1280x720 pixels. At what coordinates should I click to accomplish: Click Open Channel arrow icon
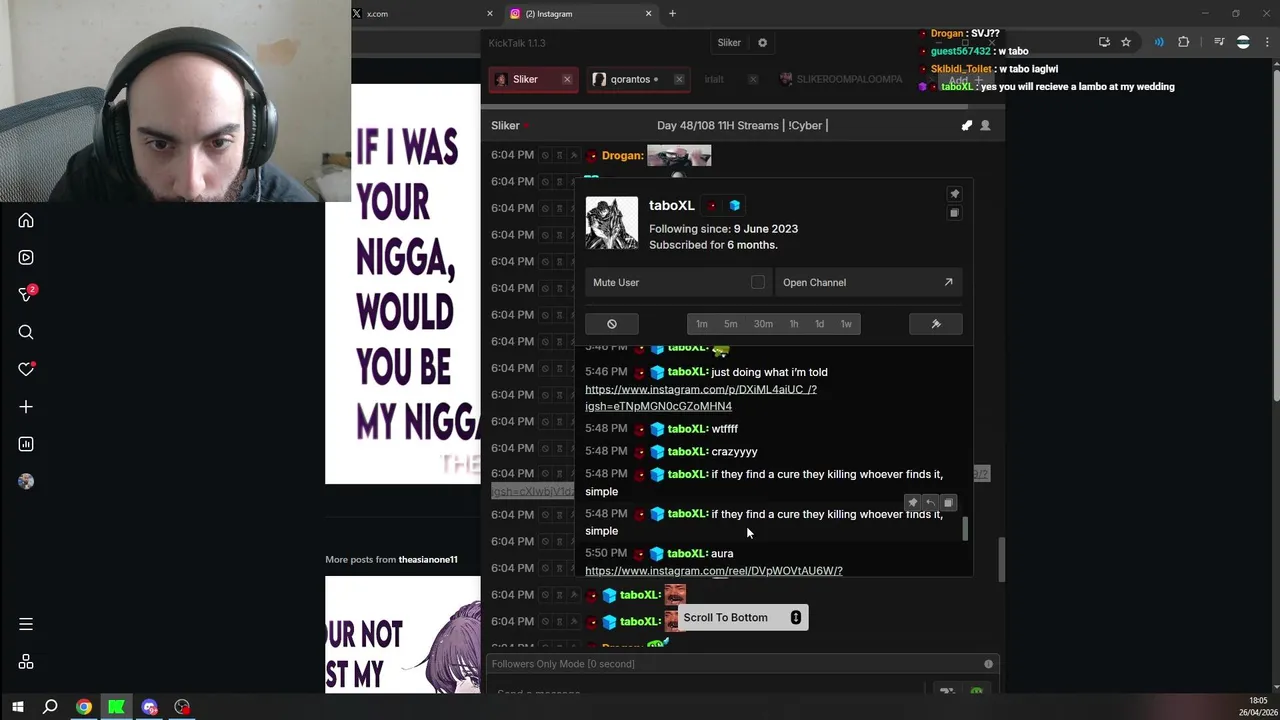click(948, 282)
